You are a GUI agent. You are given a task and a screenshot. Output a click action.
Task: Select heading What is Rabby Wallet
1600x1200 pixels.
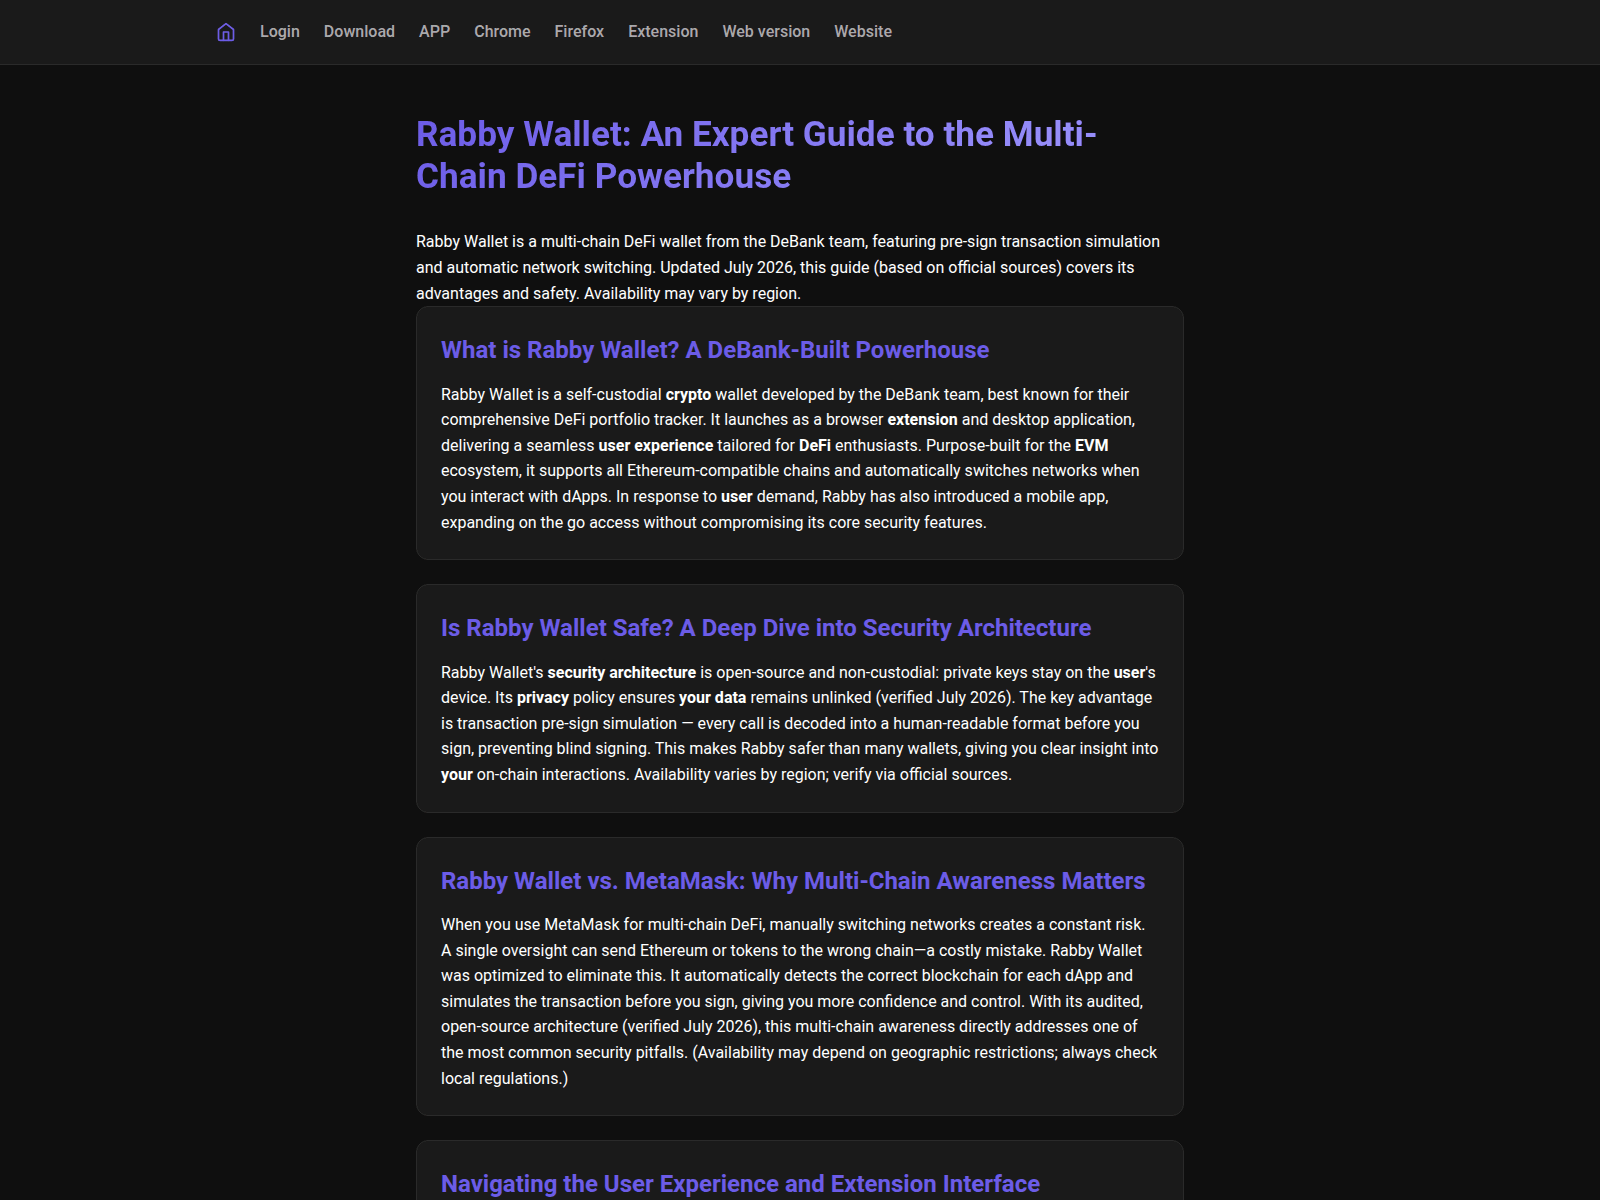pyautogui.click(x=715, y=350)
